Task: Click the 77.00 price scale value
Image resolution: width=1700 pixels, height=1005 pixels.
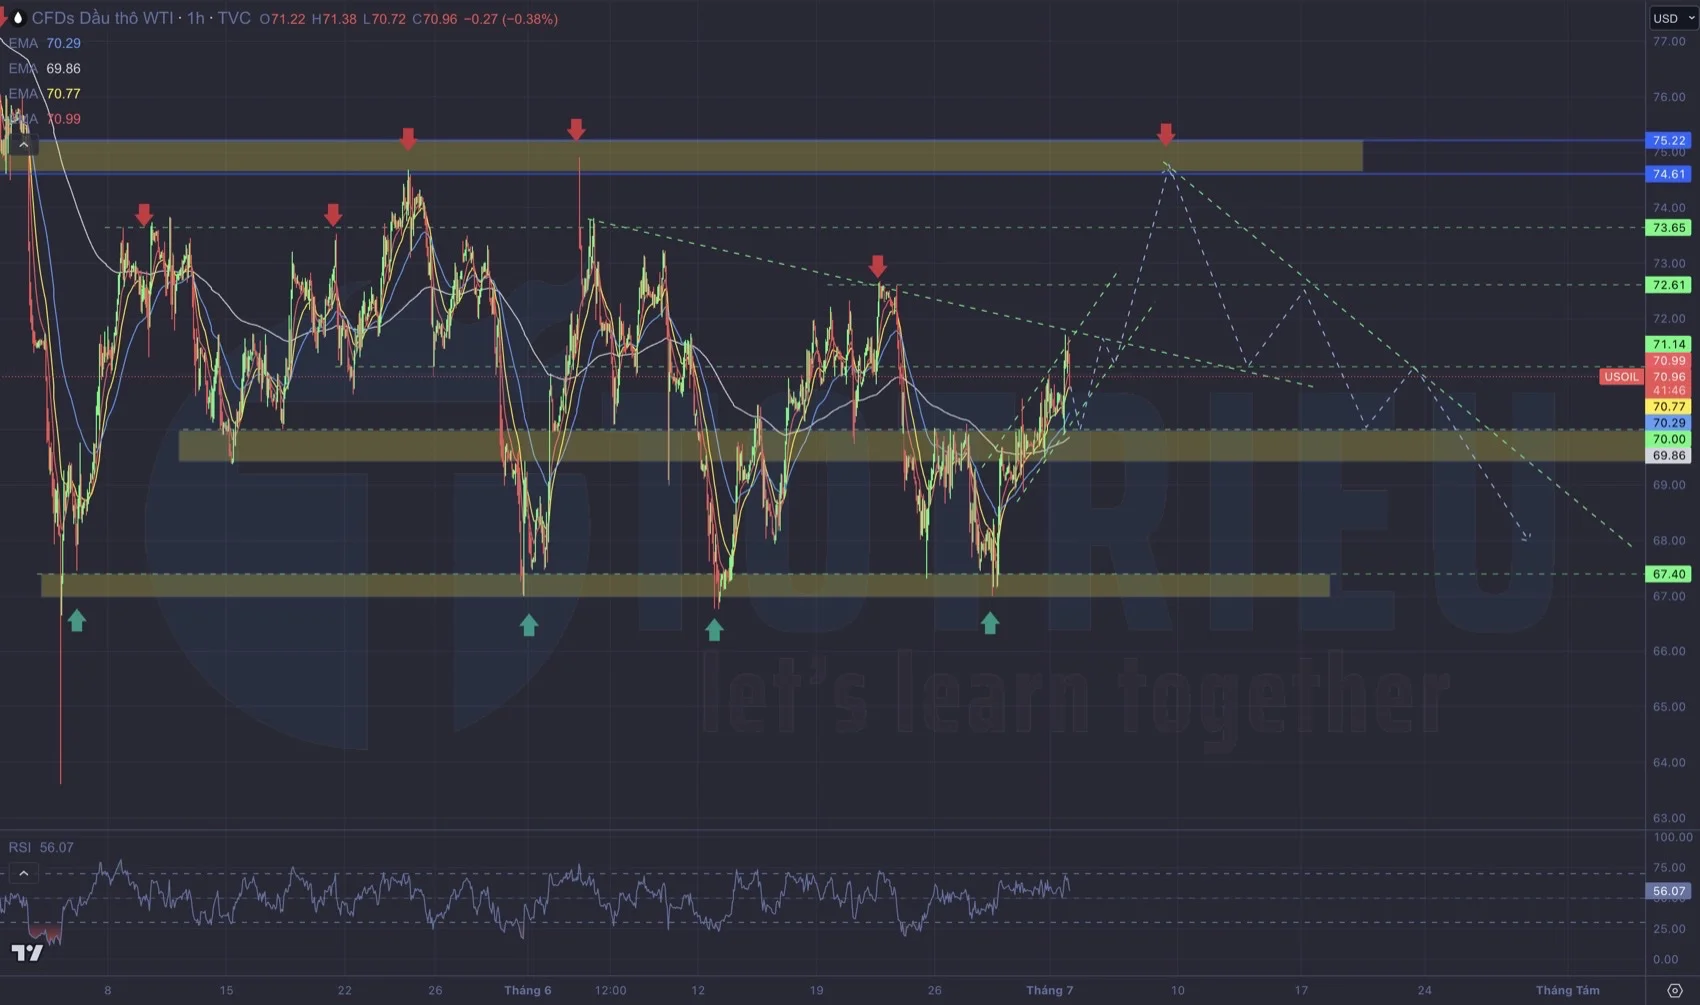Action: click(1669, 41)
